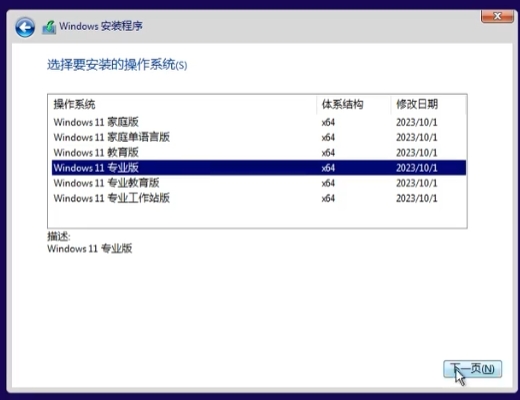Click the 体系结构 column header
This screenshot has height=400, width=520.
354,104
